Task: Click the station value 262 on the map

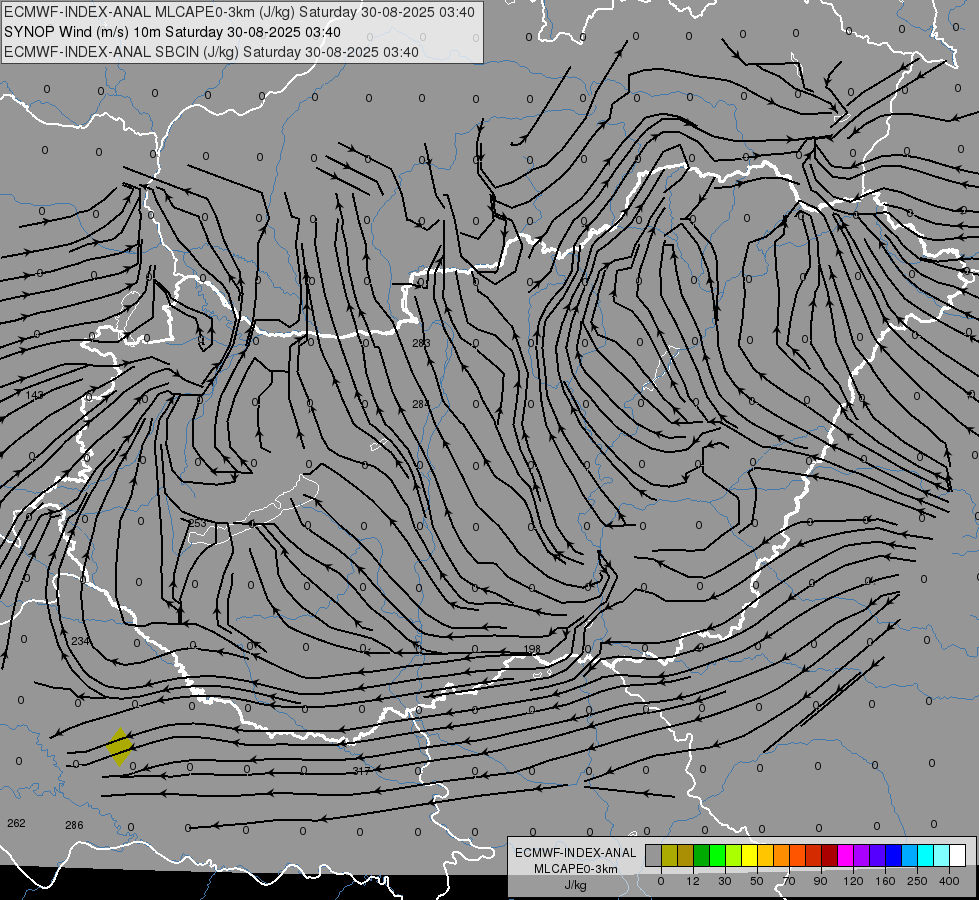Action: (16, 823)
